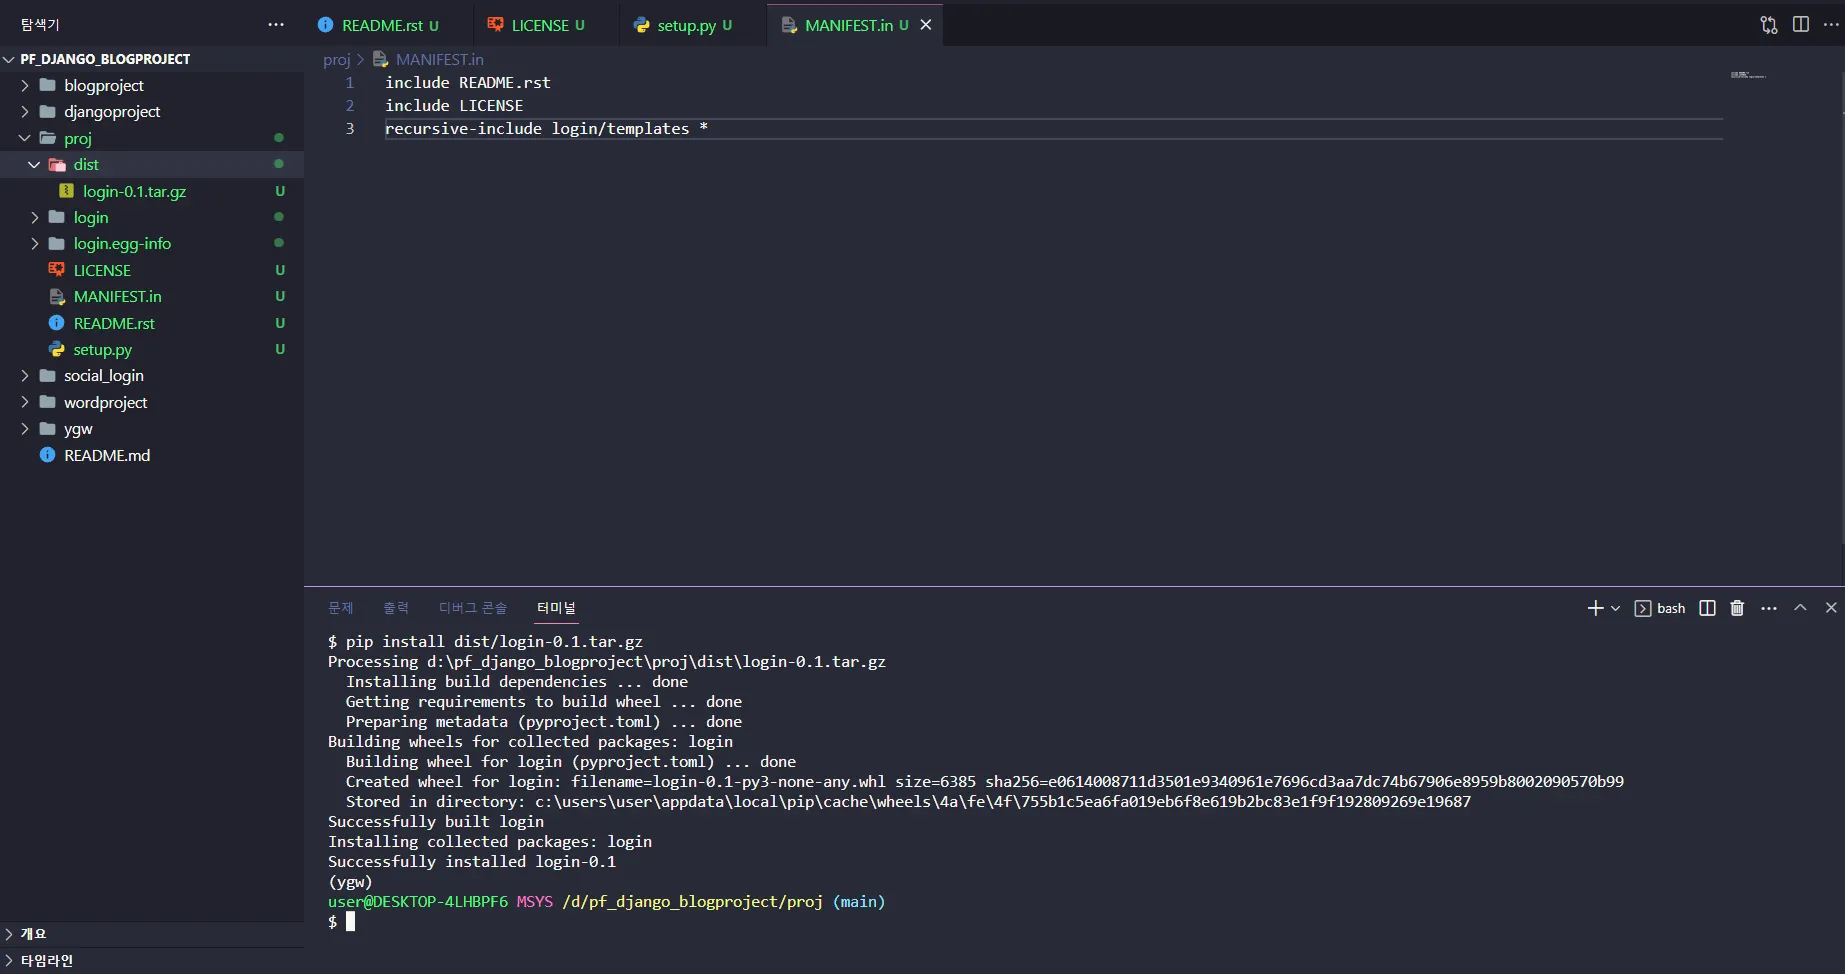Open terminal panel more actions ellipsis
The width and height of the screenshot is (1845, 974).
click(x=1768, y=608)
